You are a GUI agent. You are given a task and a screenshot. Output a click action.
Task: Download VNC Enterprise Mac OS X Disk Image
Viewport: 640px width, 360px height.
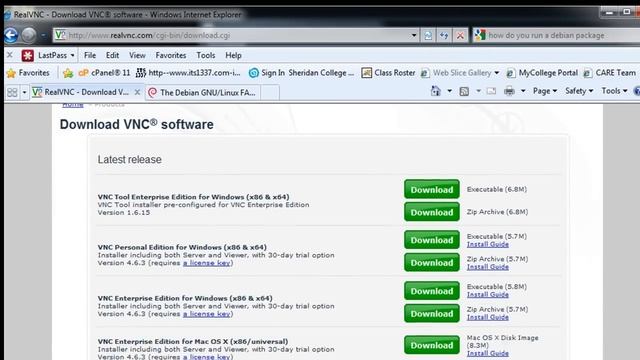click(x=432, y=345)
